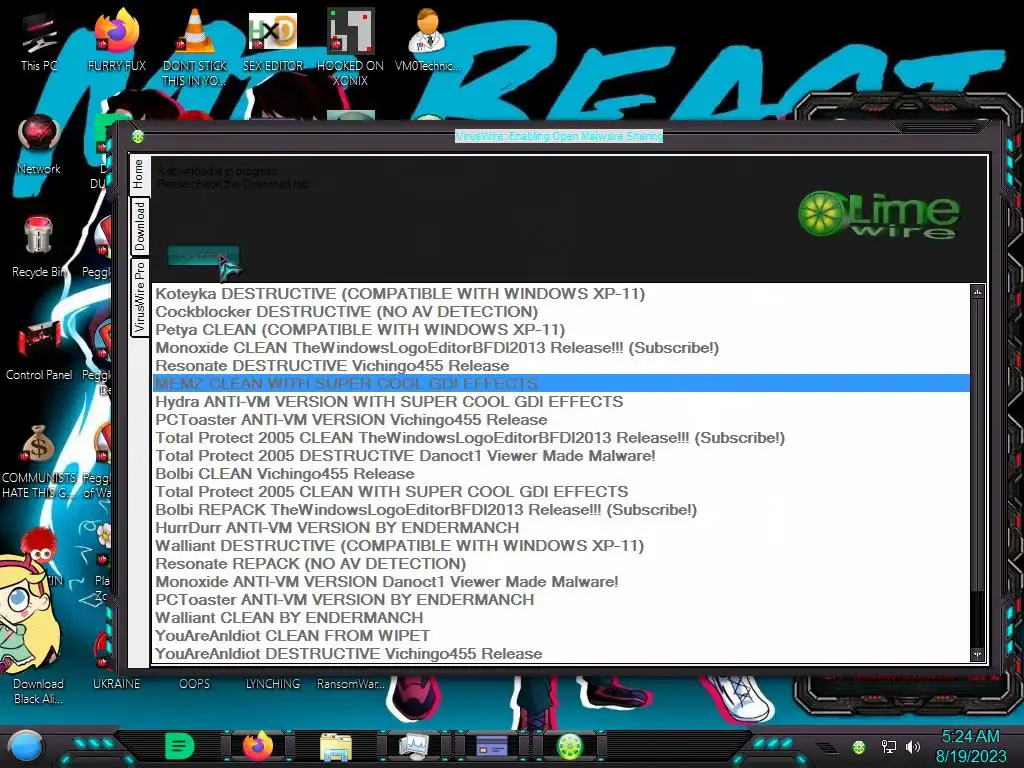This screenshot has width=1024, height=768.
Task: Select HurrDurr ANTI-VM VERSION BY ENDERMANCH
Action: [561, 528]
